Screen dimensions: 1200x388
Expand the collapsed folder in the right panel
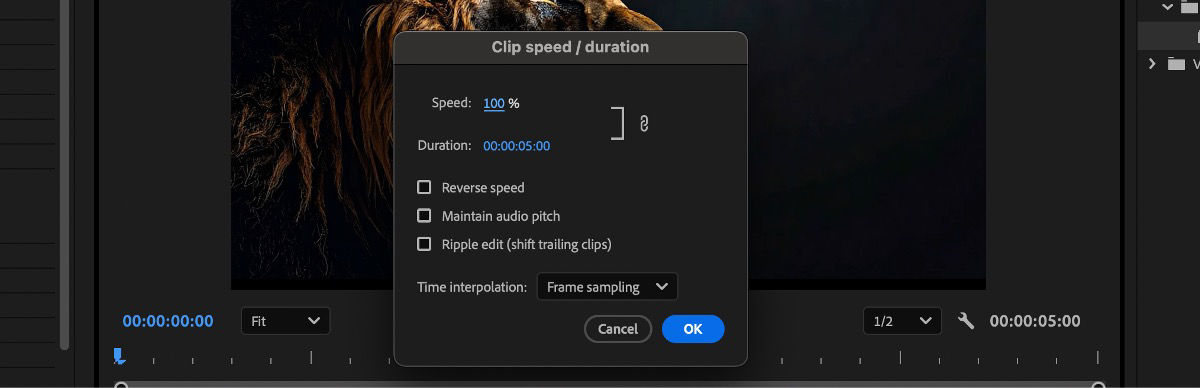tap(1153, 64)
